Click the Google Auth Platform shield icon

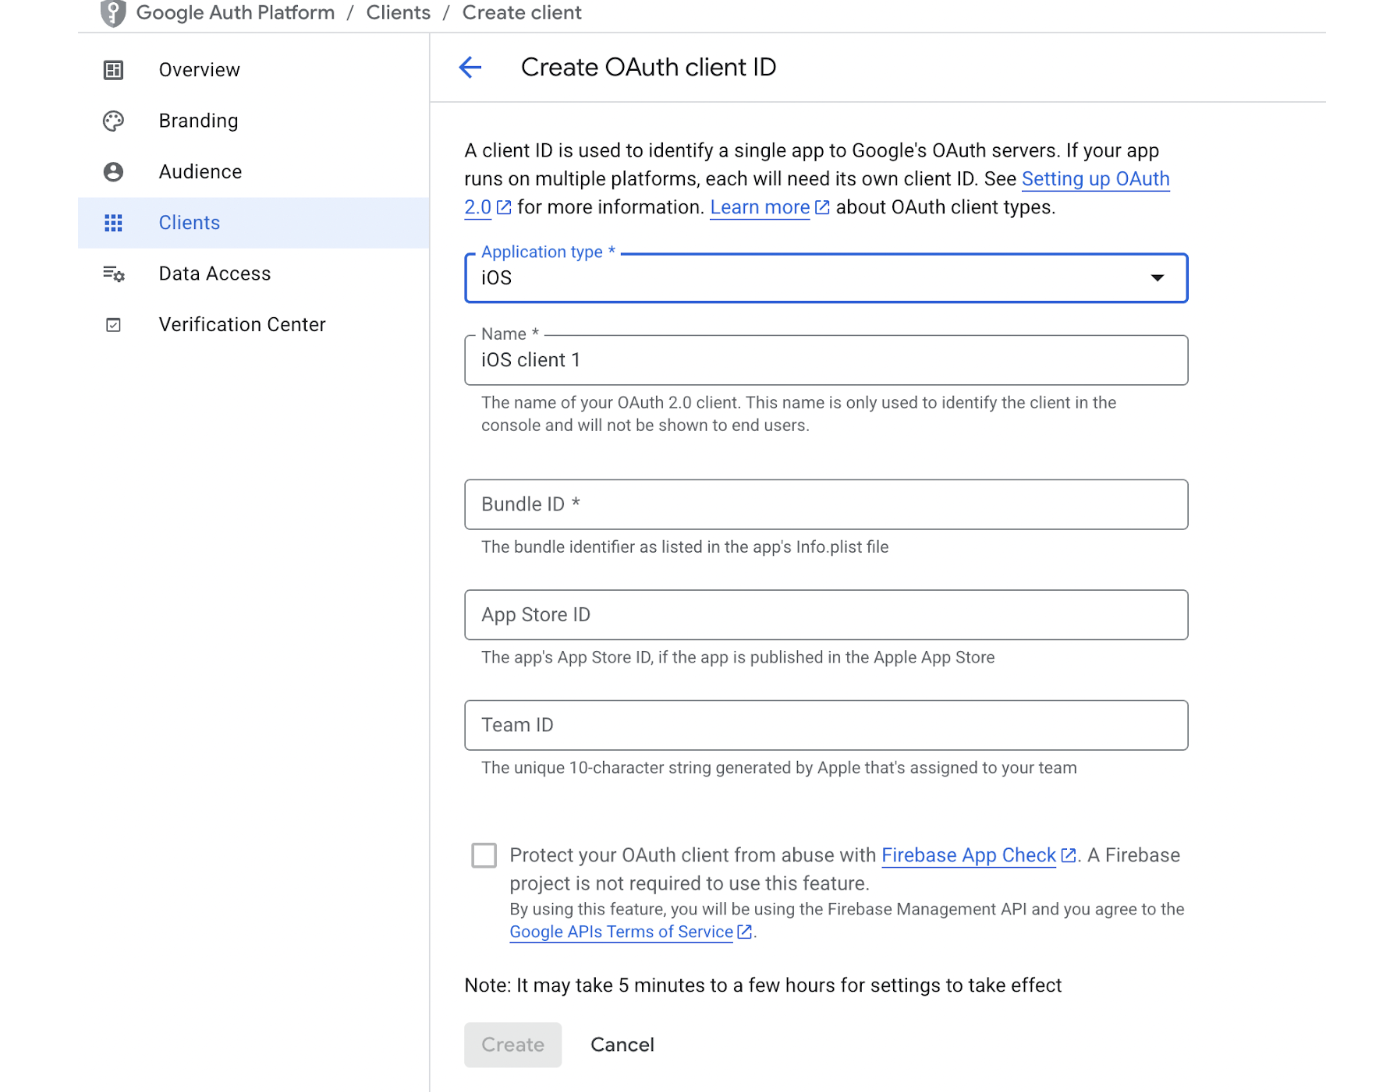click(113, 13)
